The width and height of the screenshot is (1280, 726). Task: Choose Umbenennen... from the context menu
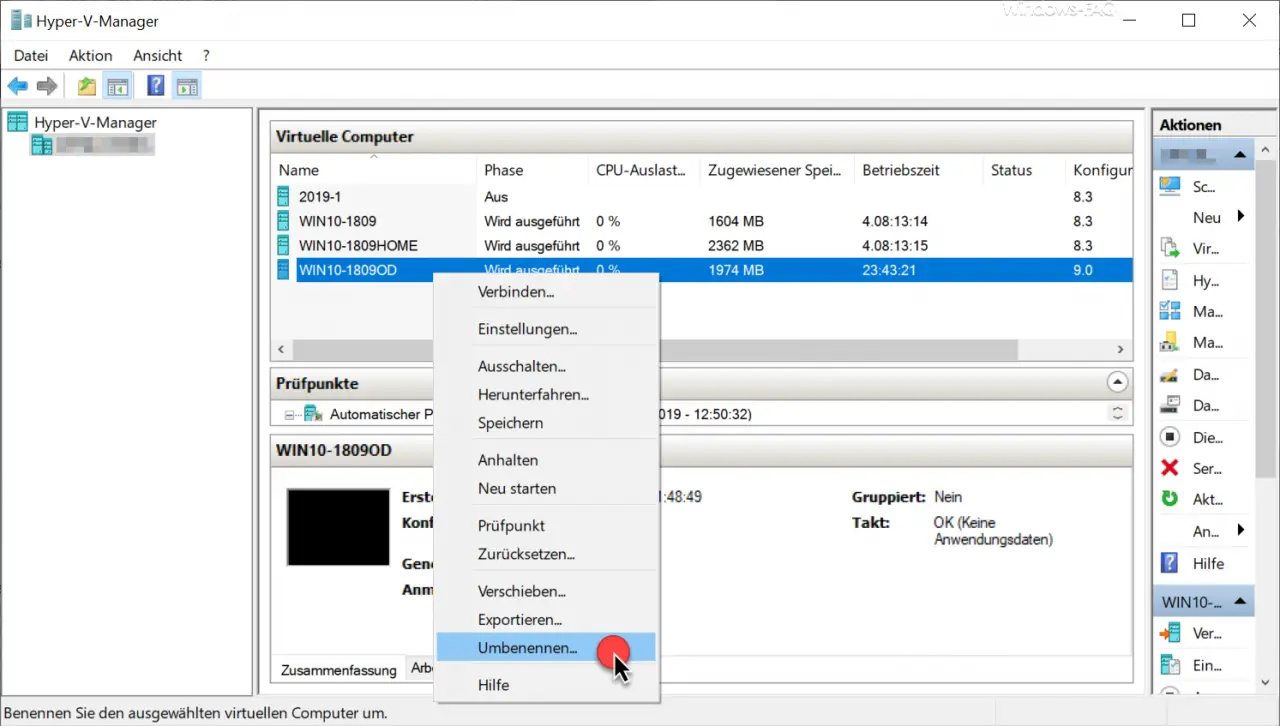tap(546, 647)
